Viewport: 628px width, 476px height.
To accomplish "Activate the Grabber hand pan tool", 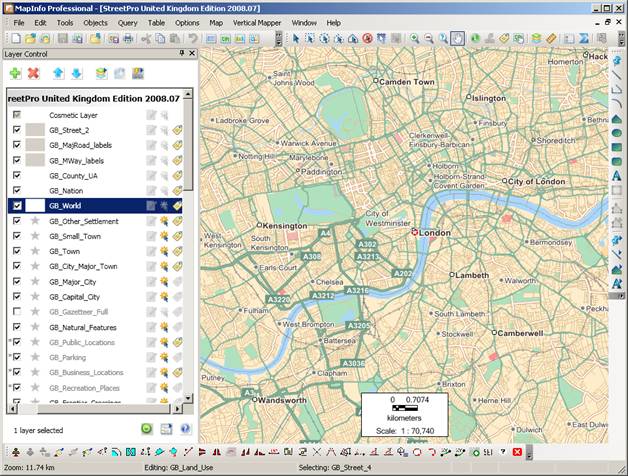I will click(457, 38).
